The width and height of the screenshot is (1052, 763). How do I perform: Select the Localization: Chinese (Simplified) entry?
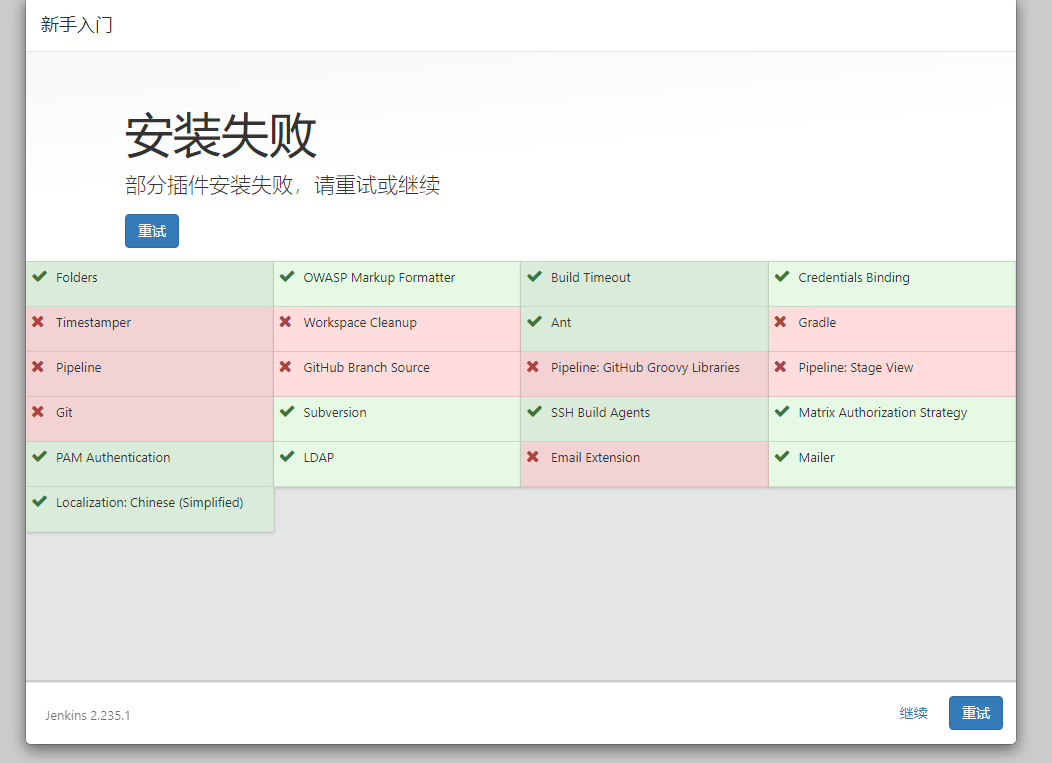point(149,508)
